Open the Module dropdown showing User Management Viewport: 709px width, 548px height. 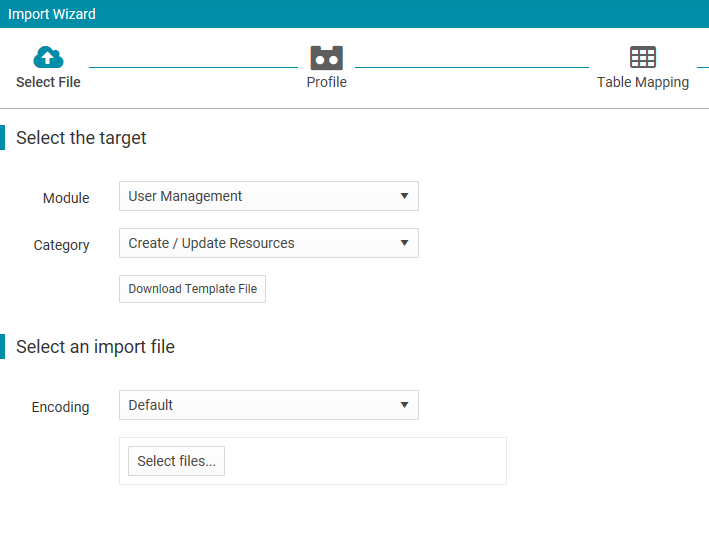click(269, 196)
